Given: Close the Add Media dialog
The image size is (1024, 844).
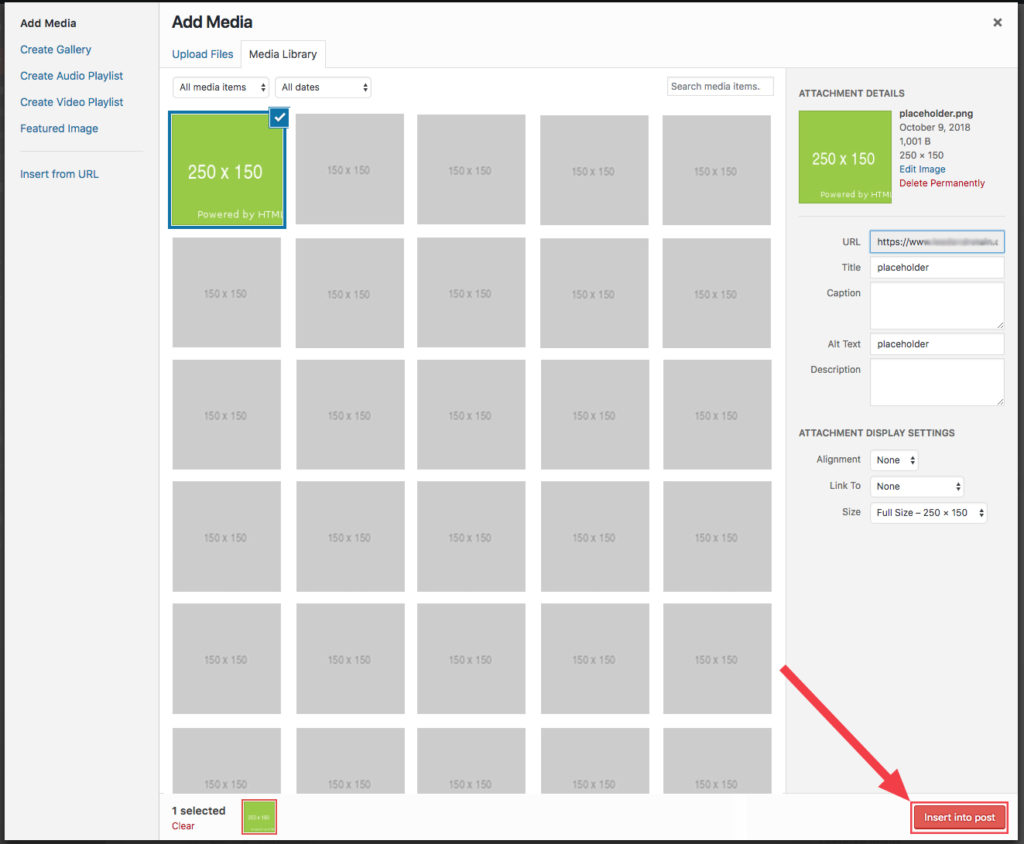Looking at the screenshot, I should [997, 22].
